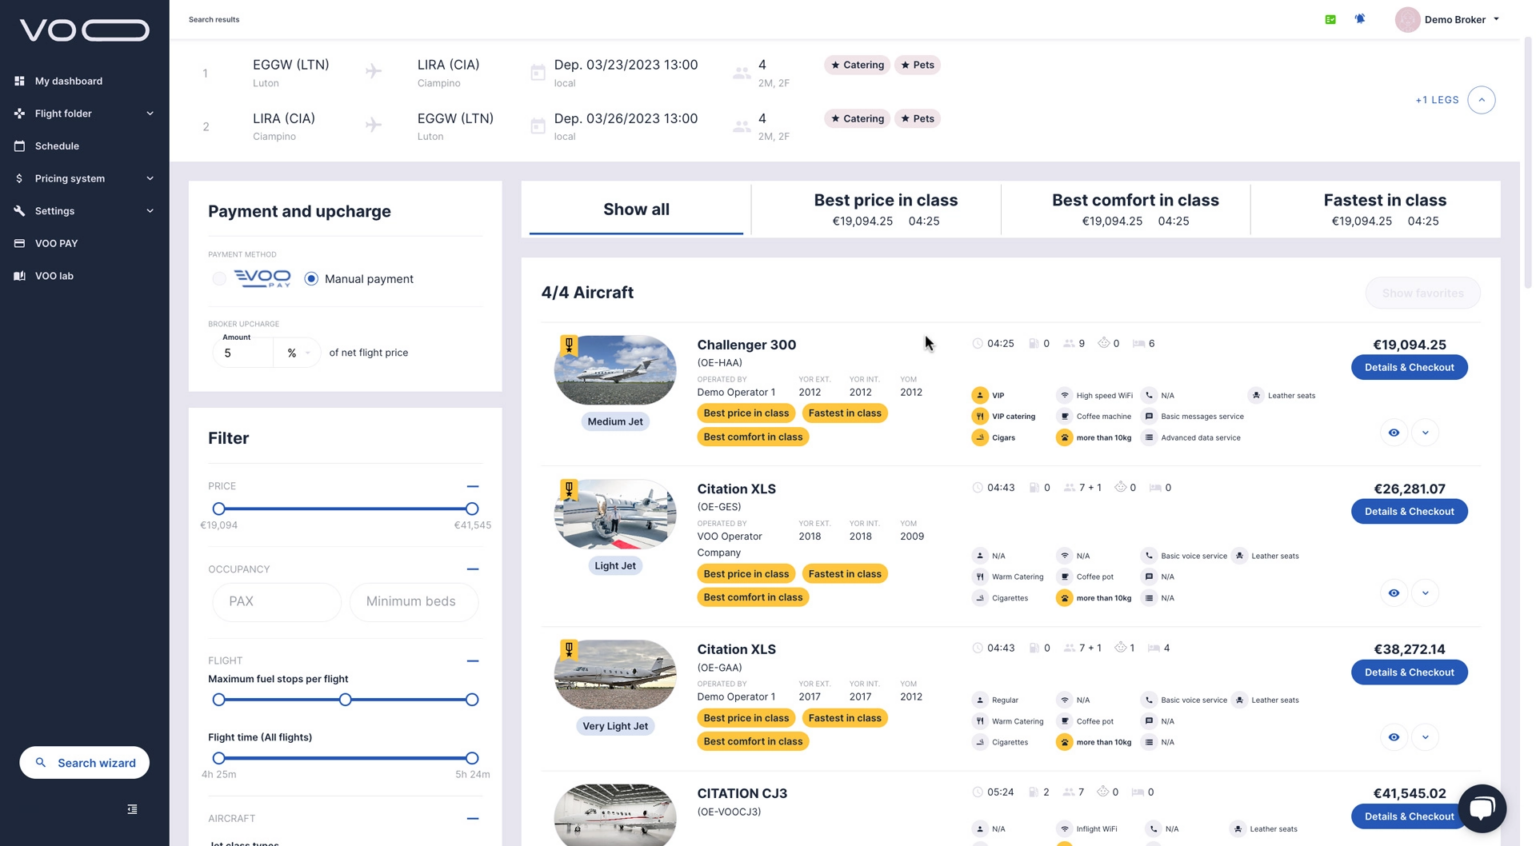Collapse the flight legs with +1 LEGS chevron
1536x846 pixels.
click(1481, 100)
